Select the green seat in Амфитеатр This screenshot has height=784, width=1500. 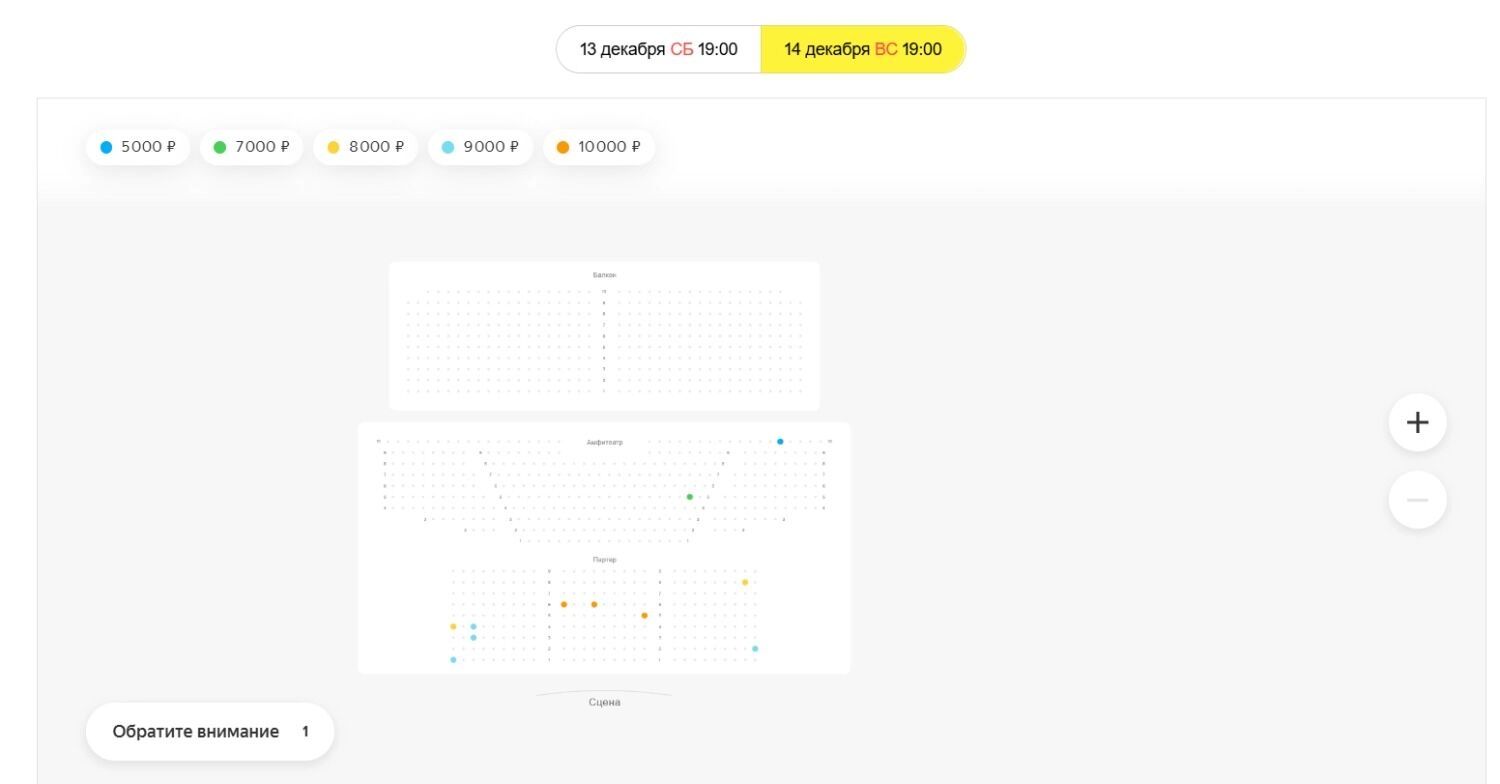[689, 497]
